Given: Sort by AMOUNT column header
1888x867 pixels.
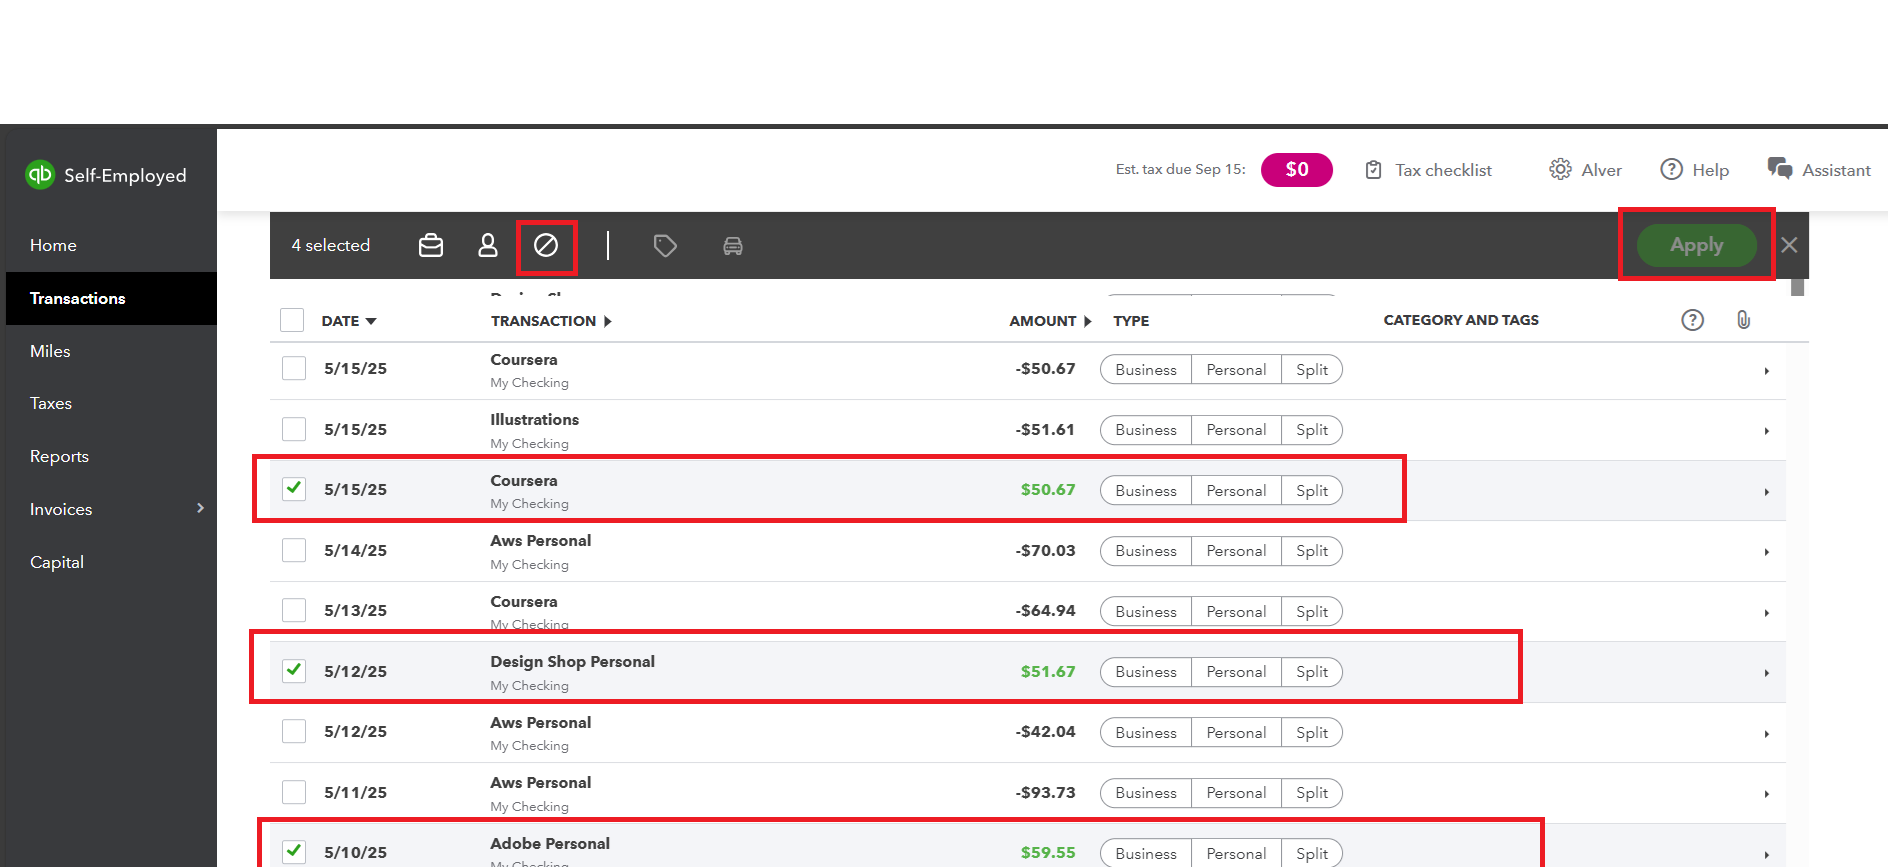Looking at the screenshot, I should pos(1050,321).
